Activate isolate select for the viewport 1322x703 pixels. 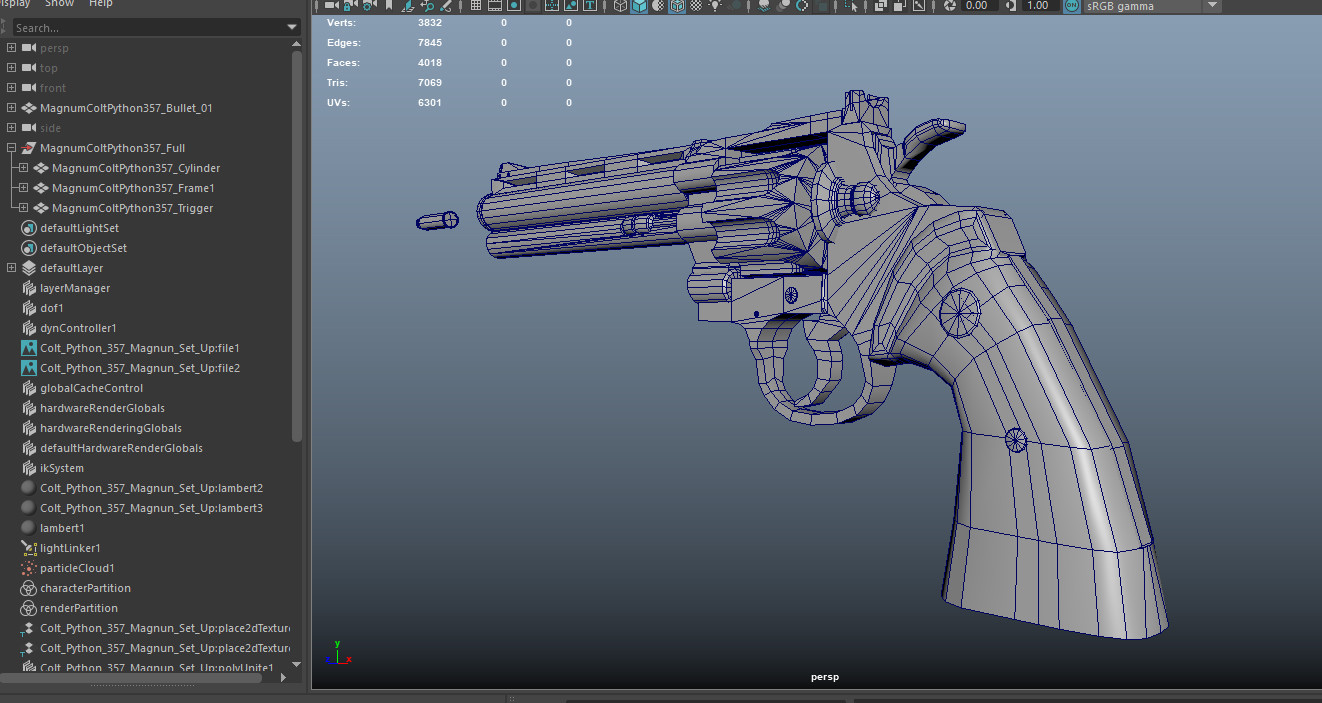tap(849, 6)
